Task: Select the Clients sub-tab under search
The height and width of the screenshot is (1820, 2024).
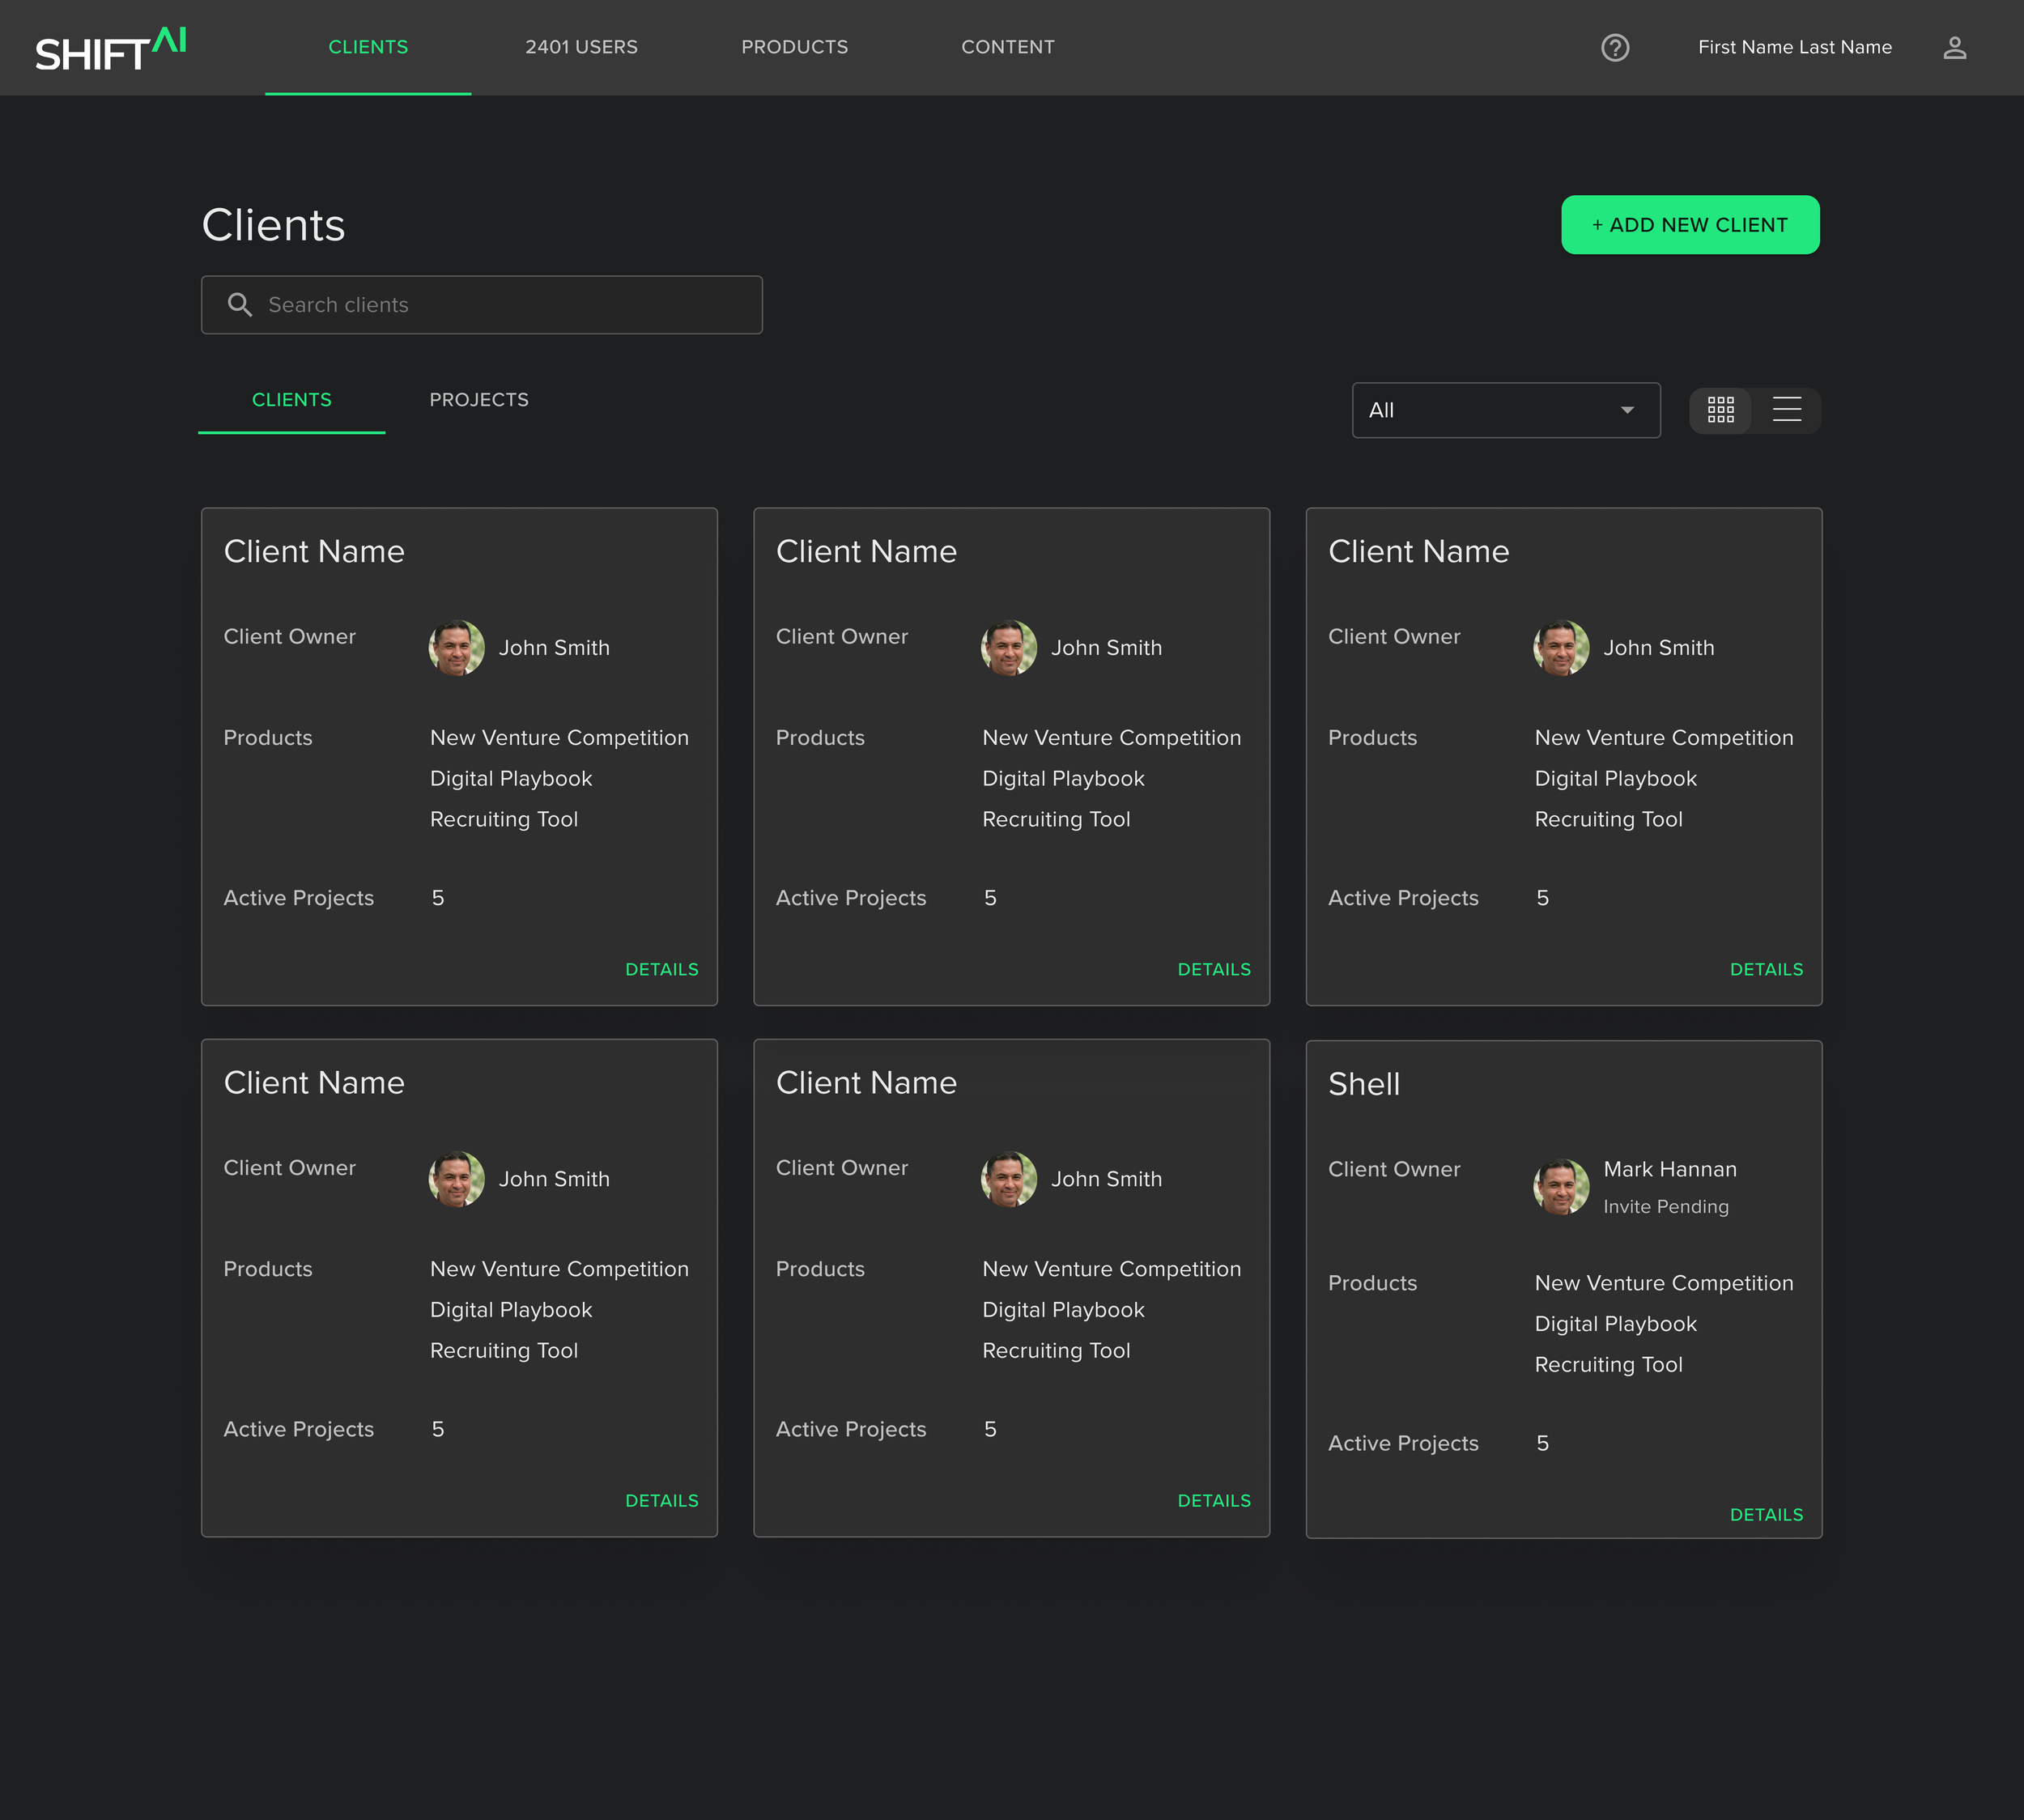Action: point(291,400)
